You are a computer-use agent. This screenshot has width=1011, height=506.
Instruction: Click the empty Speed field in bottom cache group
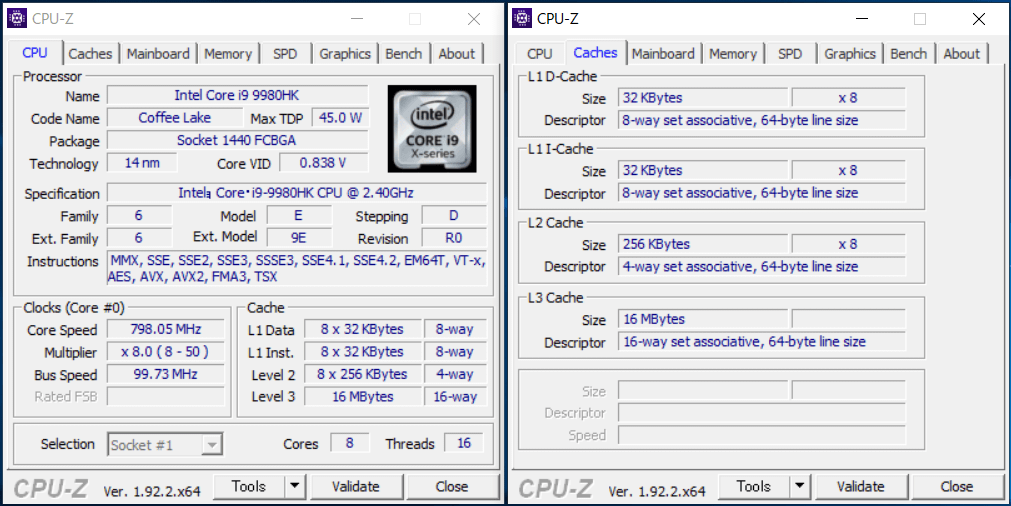pyautogui.click(x=761, y=435)
